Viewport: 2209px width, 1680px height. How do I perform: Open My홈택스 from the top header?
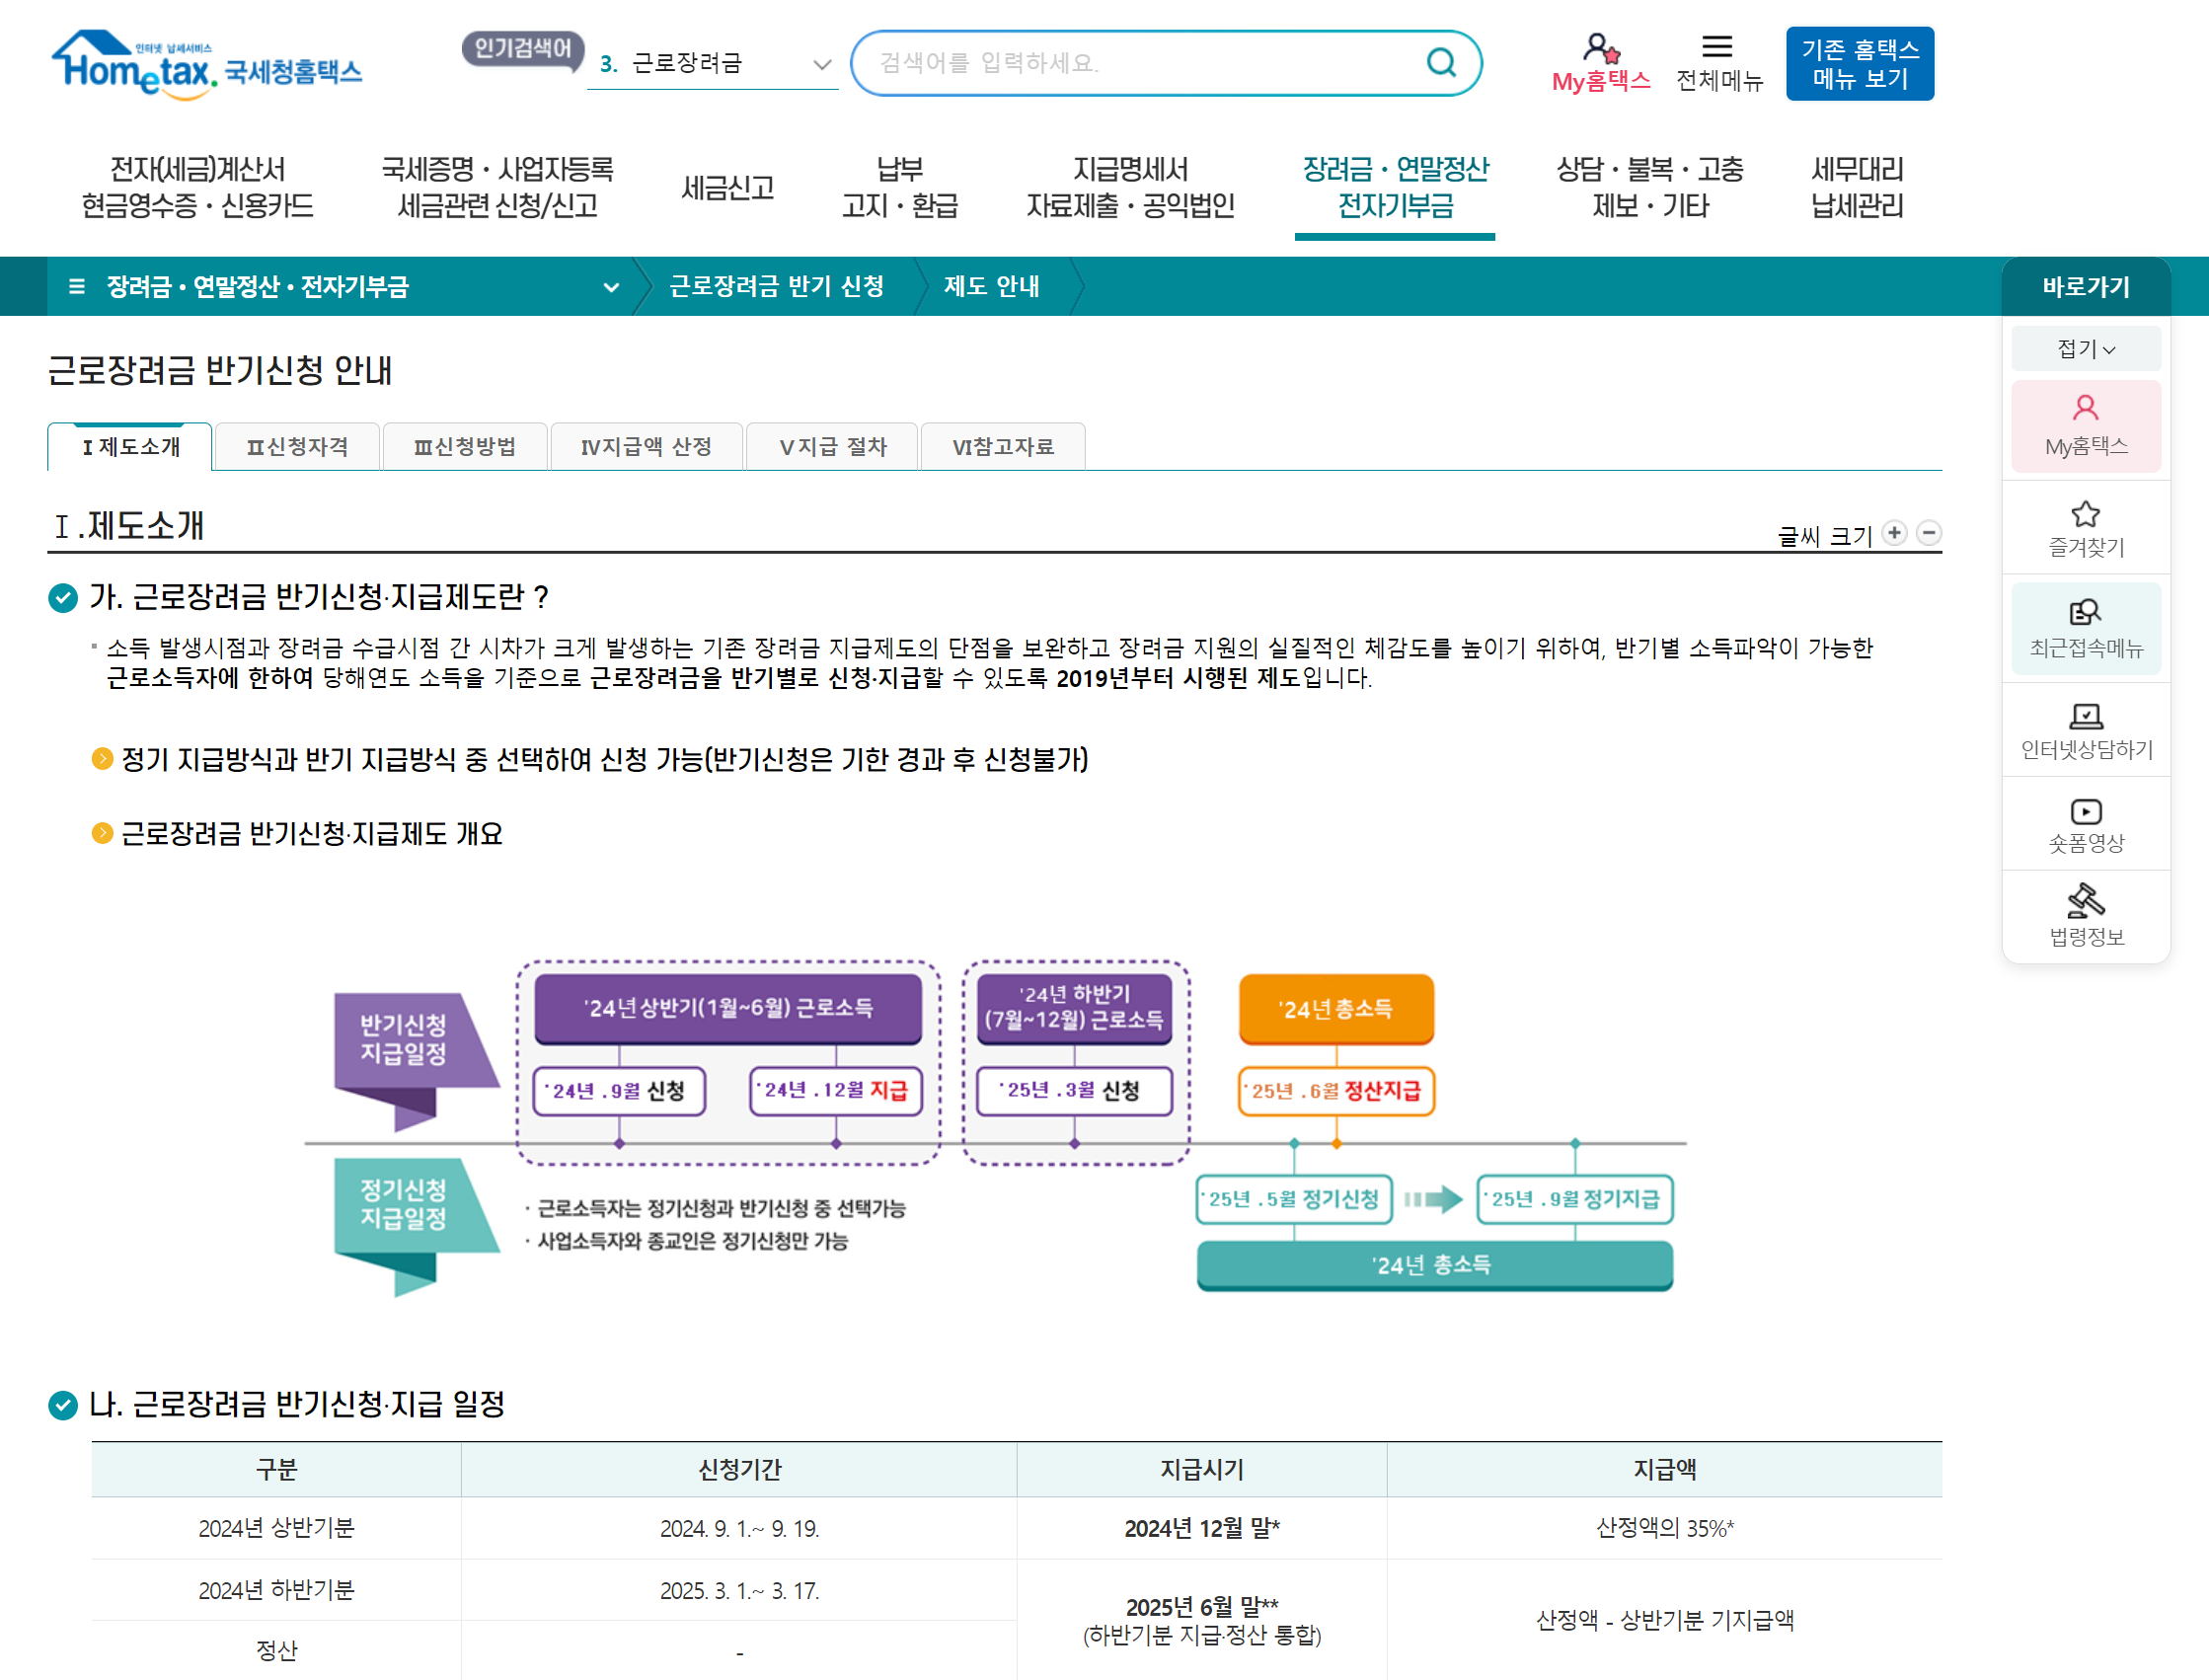coord(1600,62)
